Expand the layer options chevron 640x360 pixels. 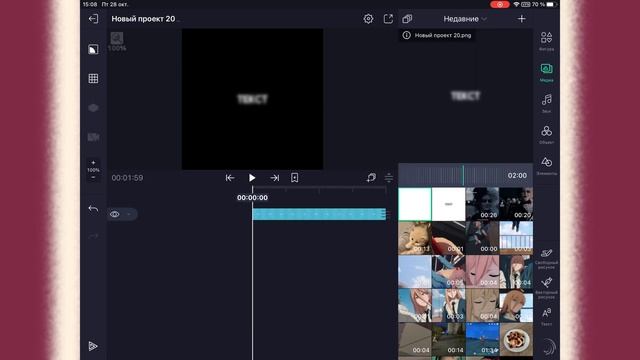129,214
